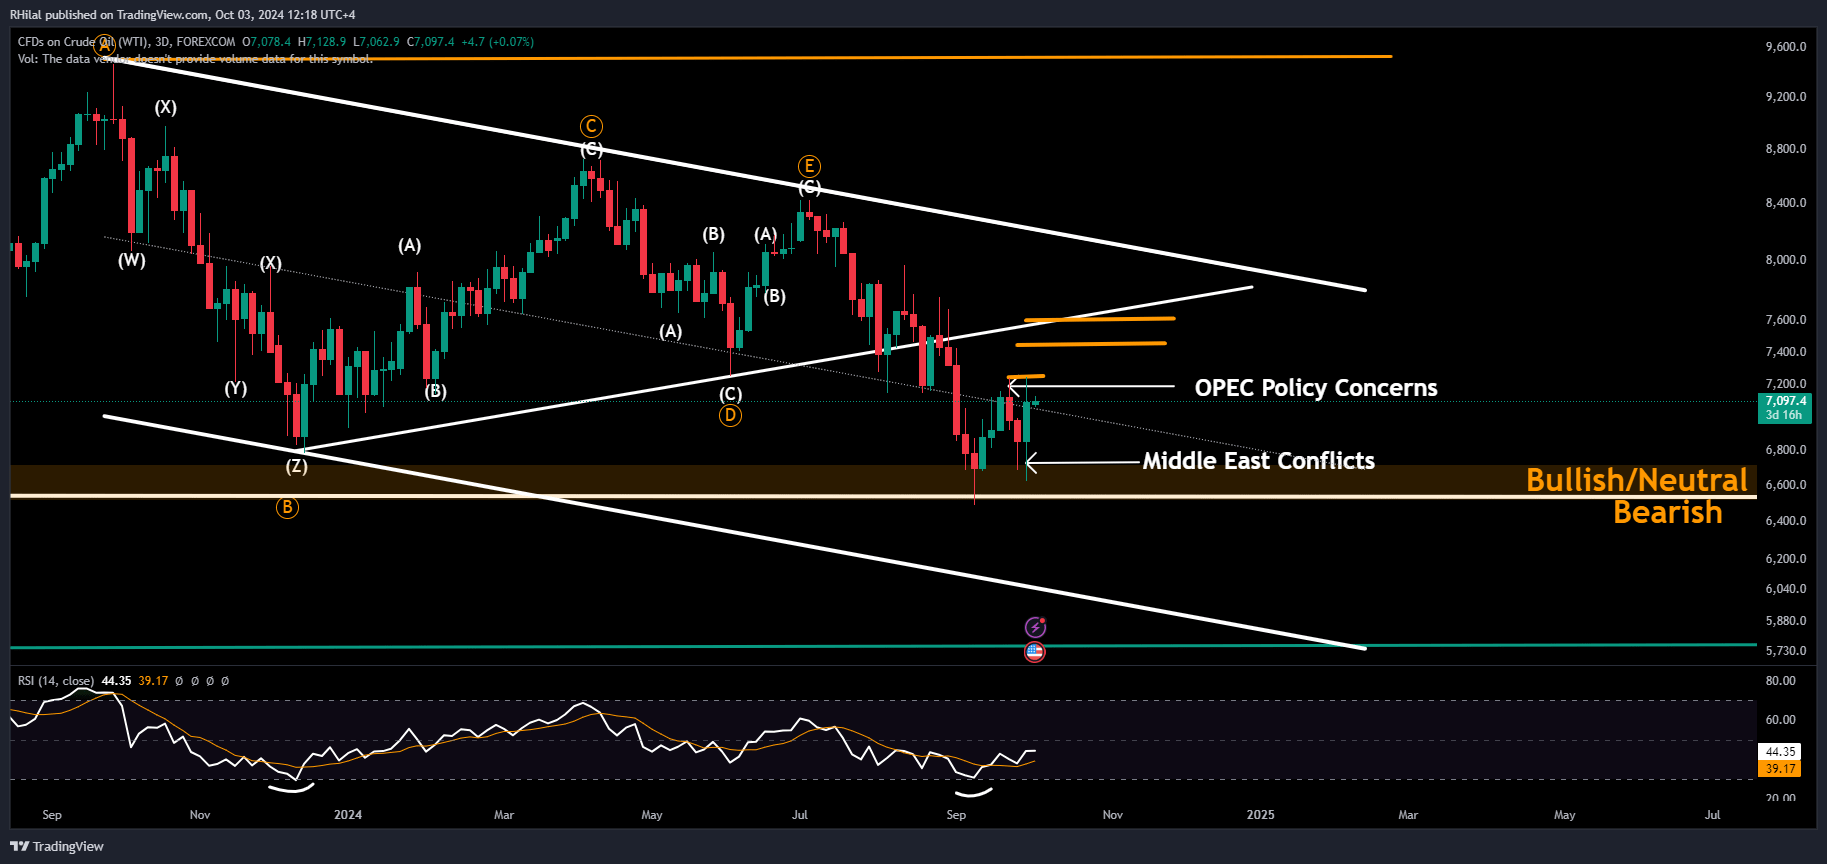Screen dimensions: 1827x864
Task: Click the orange RSI axis tag 39.17
Action: pyautogui.click(x=1780, y=769)
